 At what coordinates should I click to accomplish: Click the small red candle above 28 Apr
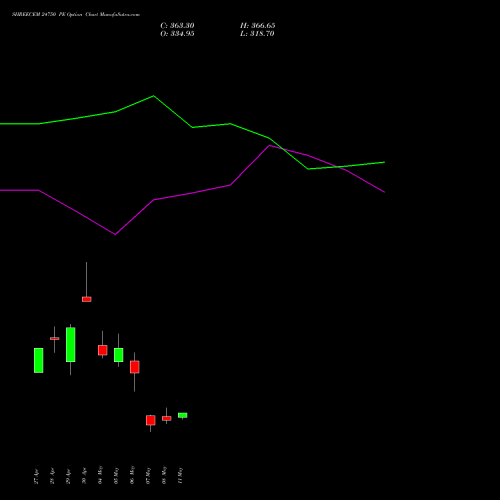55,338
